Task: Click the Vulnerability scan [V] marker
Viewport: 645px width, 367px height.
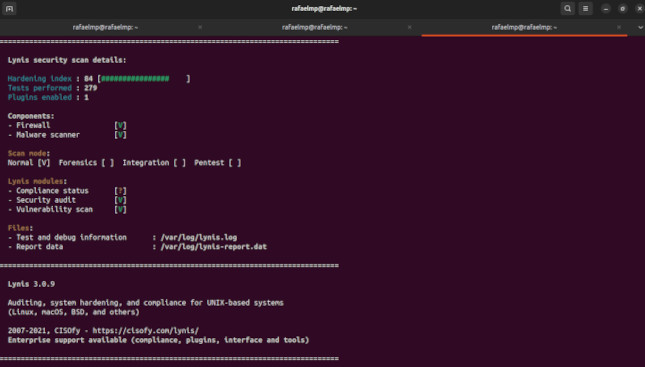Action: (120, 210)
